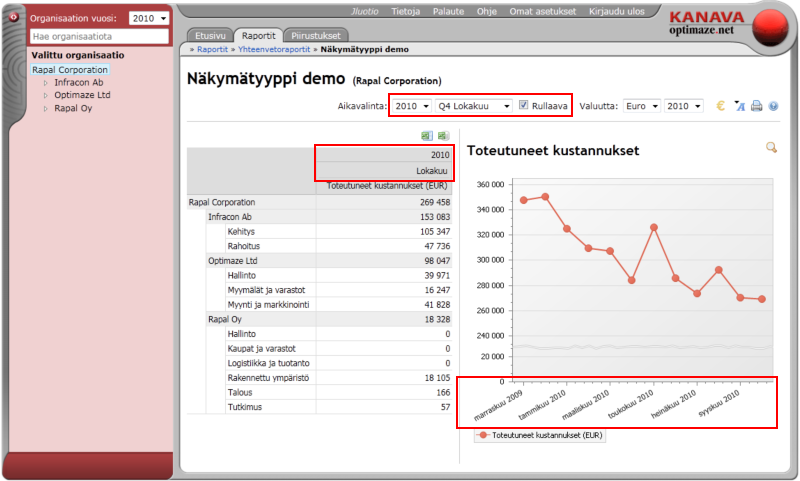The width and height of the screenshot is (800, 481).
Task: Click the second Excel export icon
Action: (443, 136)
